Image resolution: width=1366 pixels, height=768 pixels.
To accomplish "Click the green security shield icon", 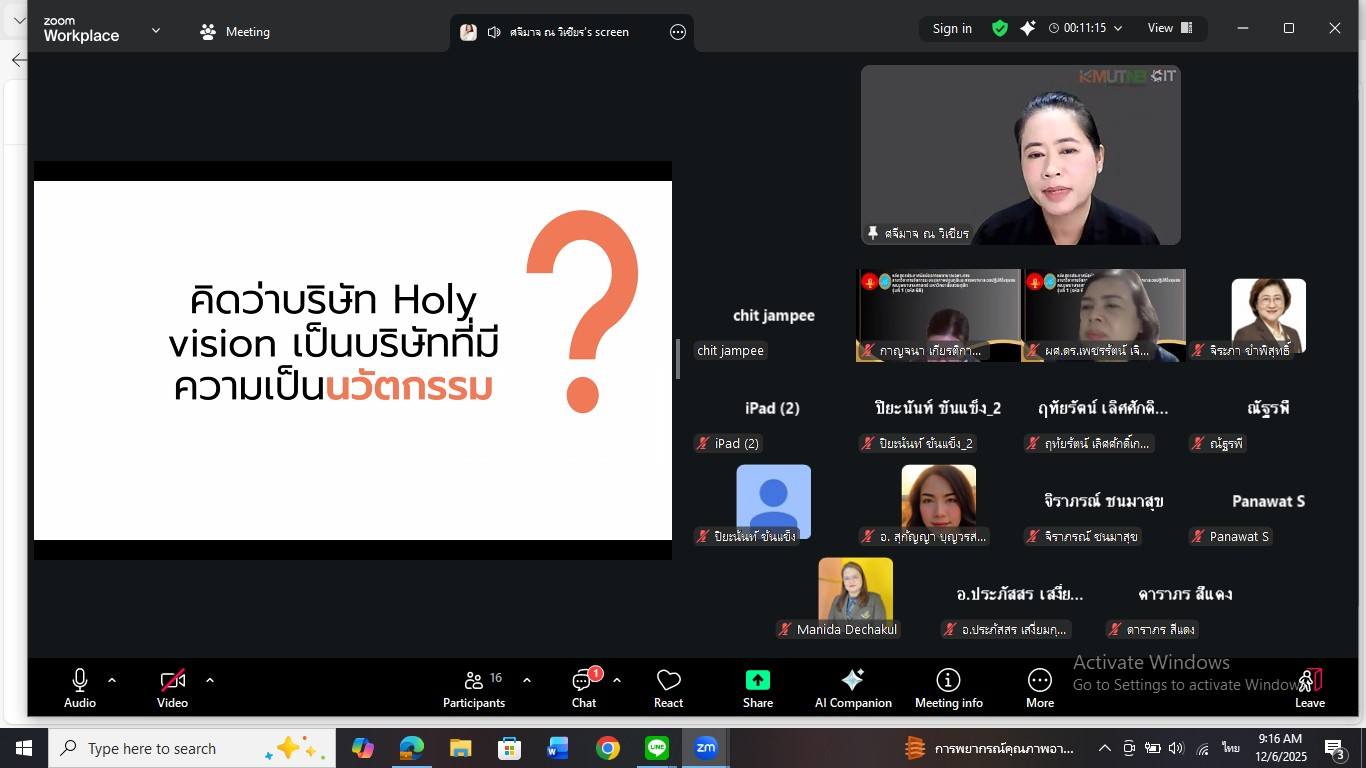I will coord(999,28).
